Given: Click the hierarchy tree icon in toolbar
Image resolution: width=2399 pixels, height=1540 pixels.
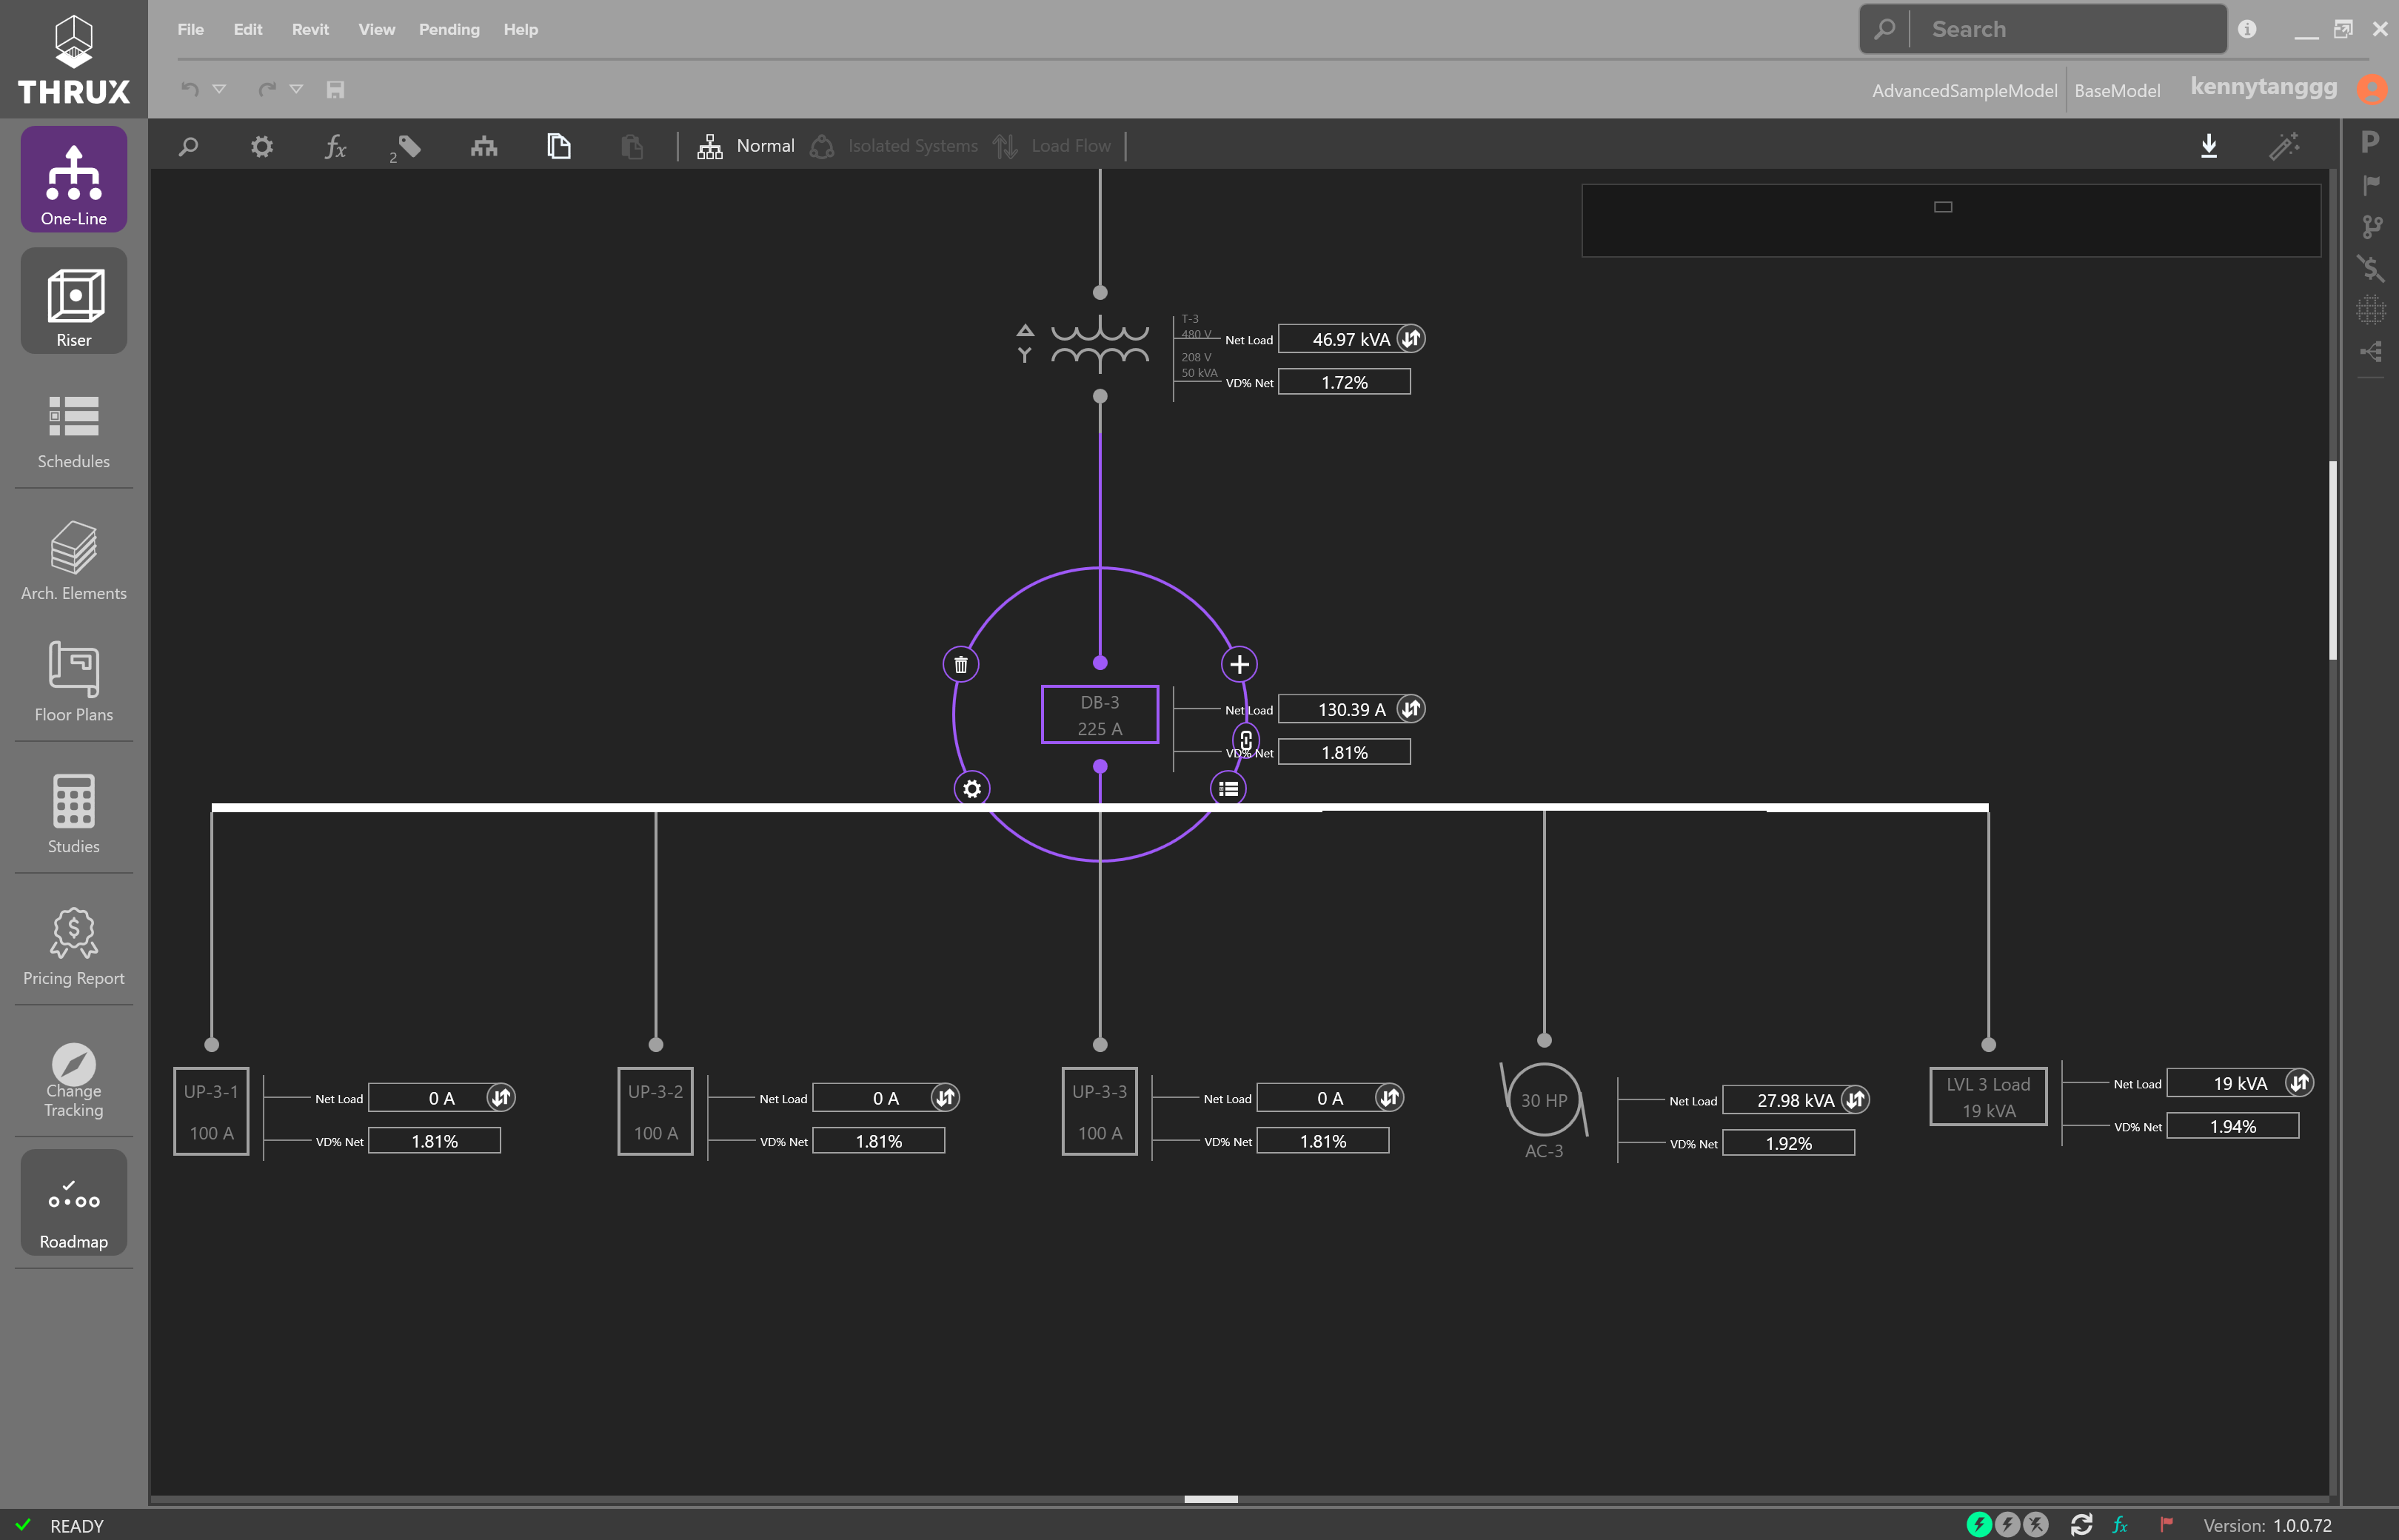Looking at the screenshot, I should (484, 147).
